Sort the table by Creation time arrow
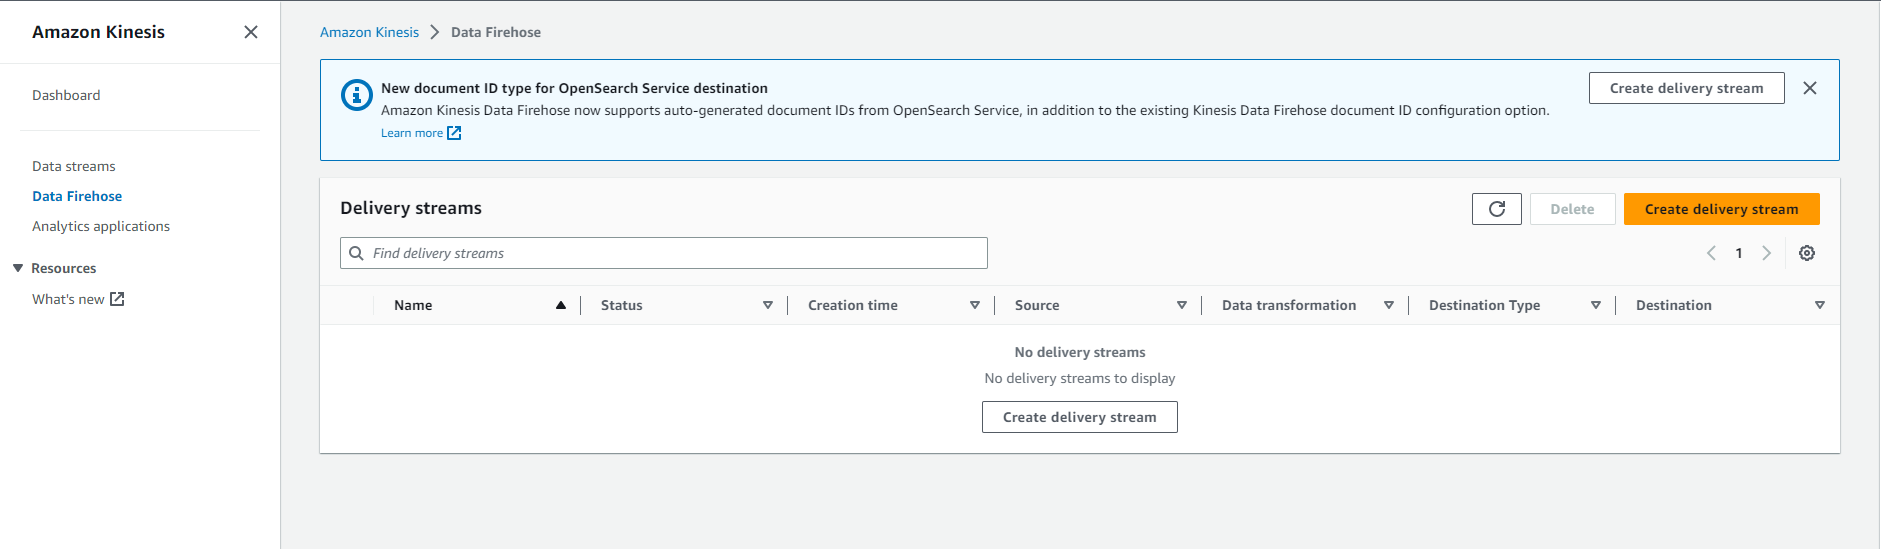 pos(975,305)
